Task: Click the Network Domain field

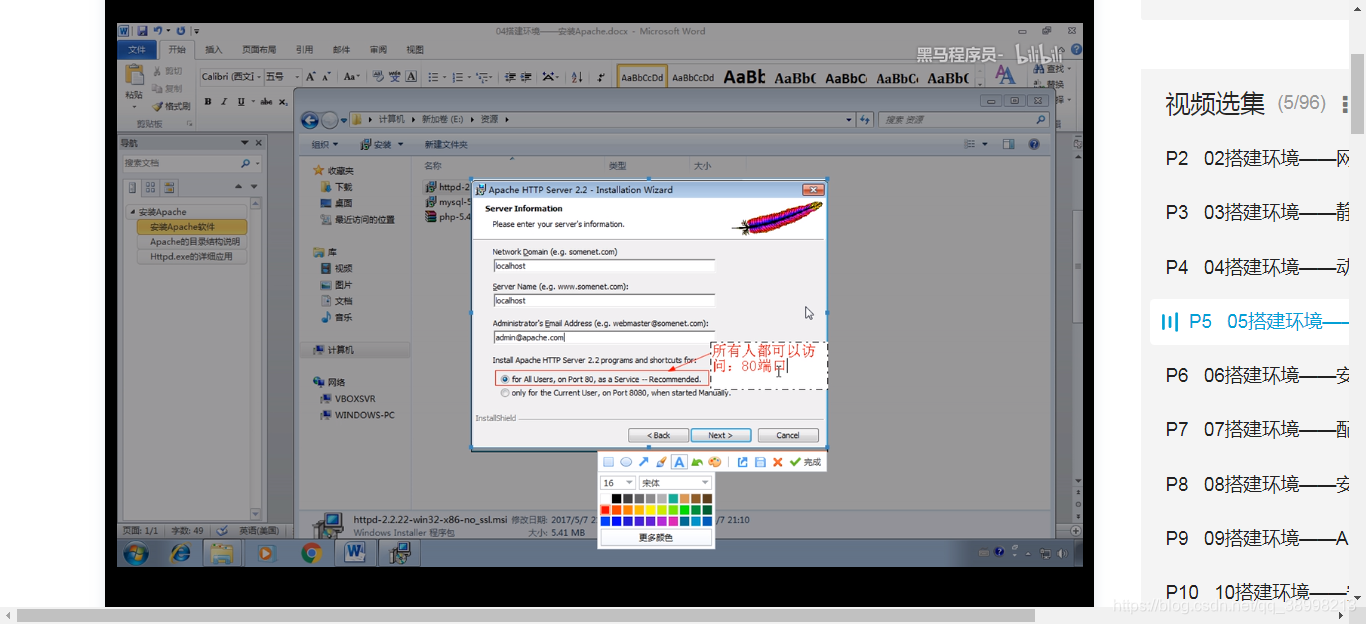Action: tap(604, 266)
